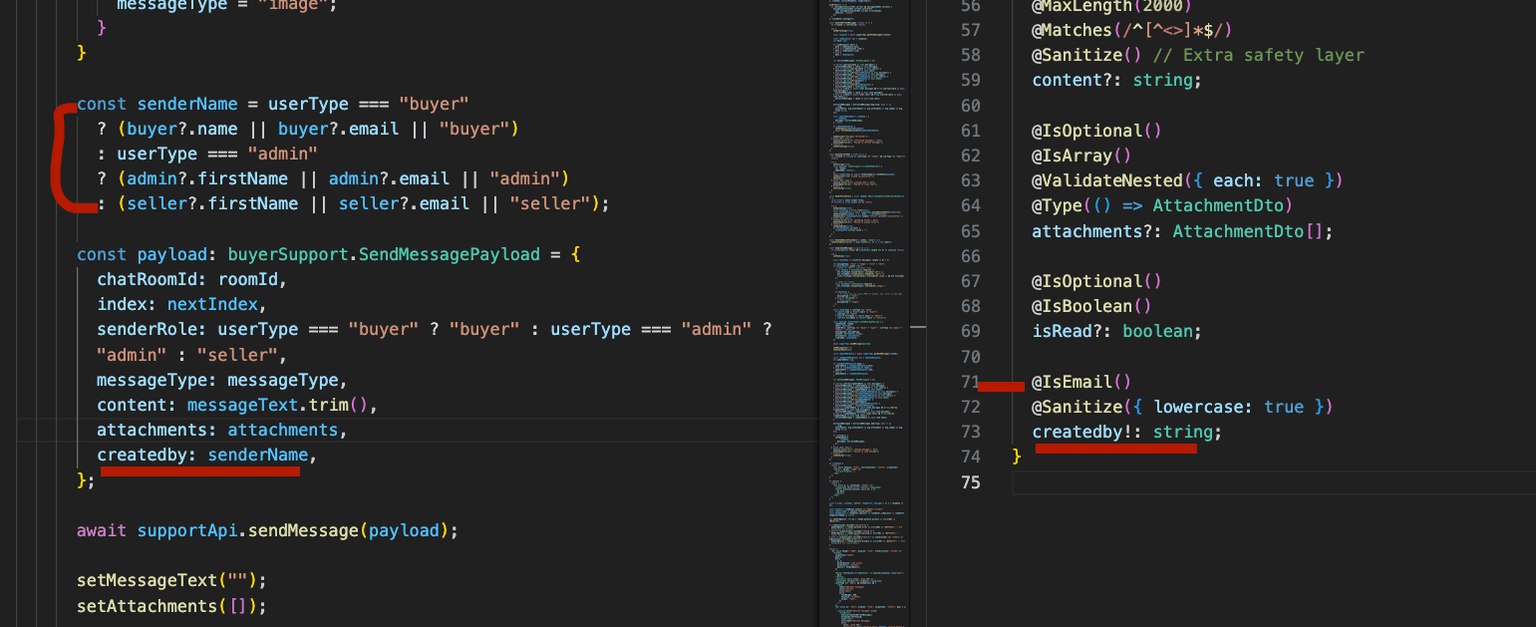Click the @IsEmail() decorator on line 71
Image resolution: width=1536 pixels, height=627 pixels.
(x=1081, y=382)
